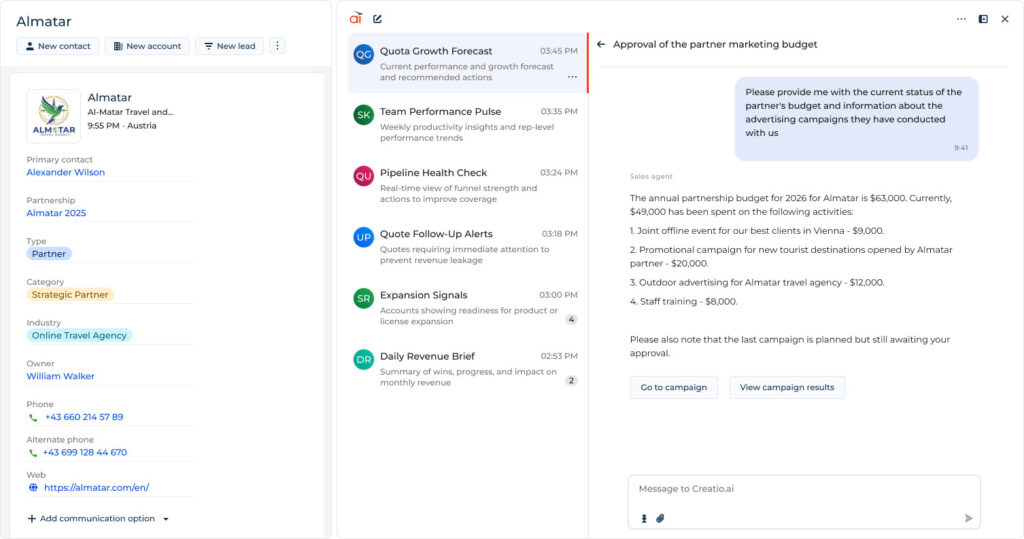Click the UP avatar of Quote Follow-Up Alerts
Screen dimensions: 1024x539
tap(364, 237)
